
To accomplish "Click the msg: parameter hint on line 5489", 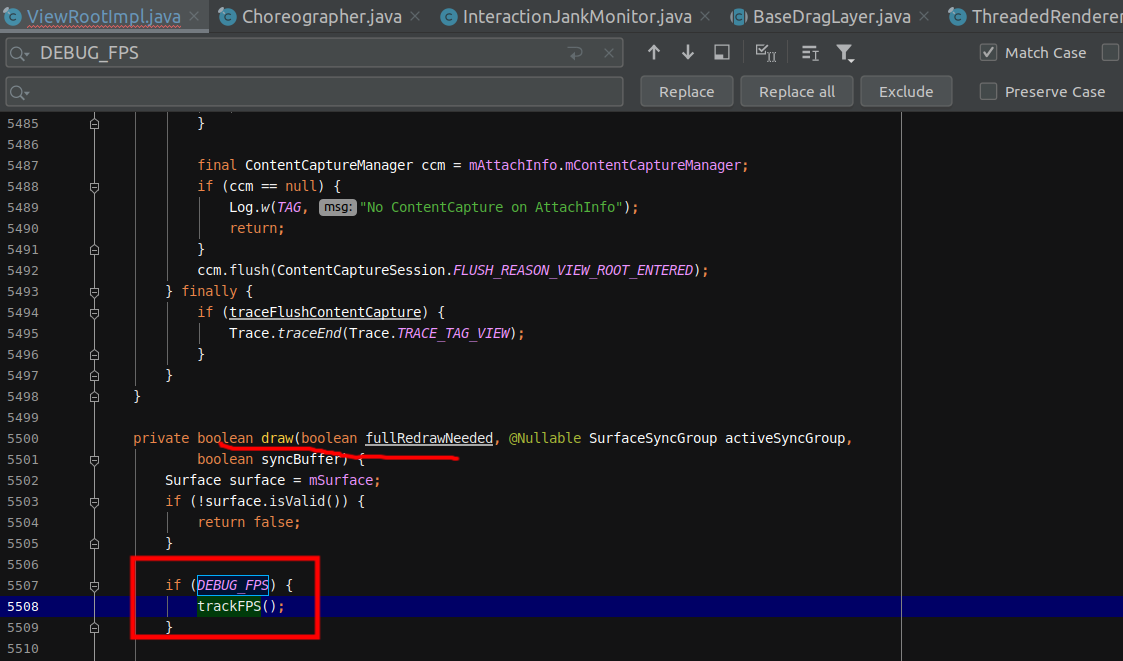I will click(x=337, y=207).
